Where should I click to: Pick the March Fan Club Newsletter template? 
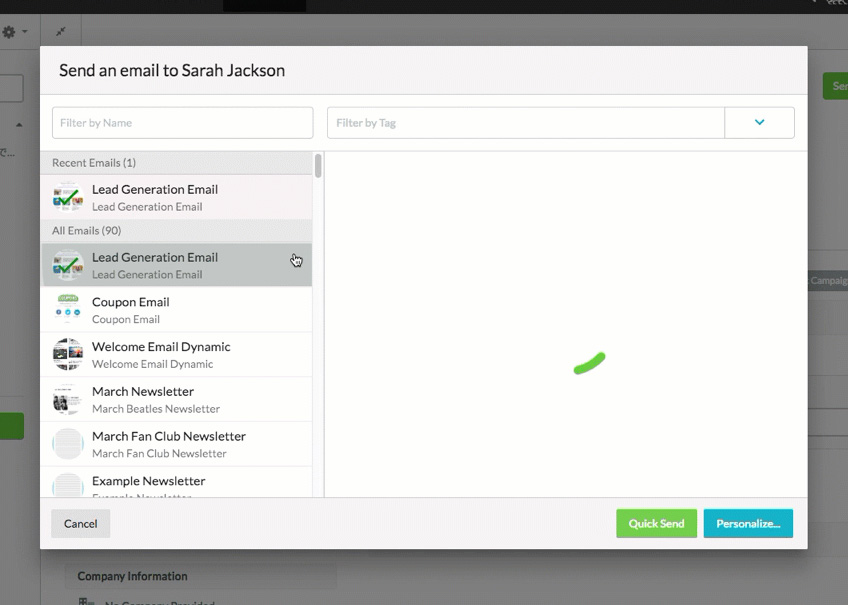[176, 444]
